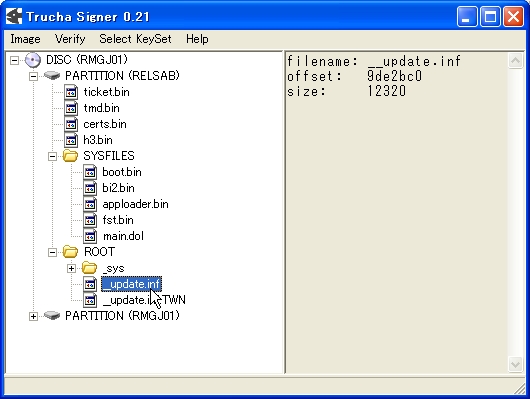Click the file icon beside boot.bin
Viewport: 530px width, 399px height.
pos(90,172)
